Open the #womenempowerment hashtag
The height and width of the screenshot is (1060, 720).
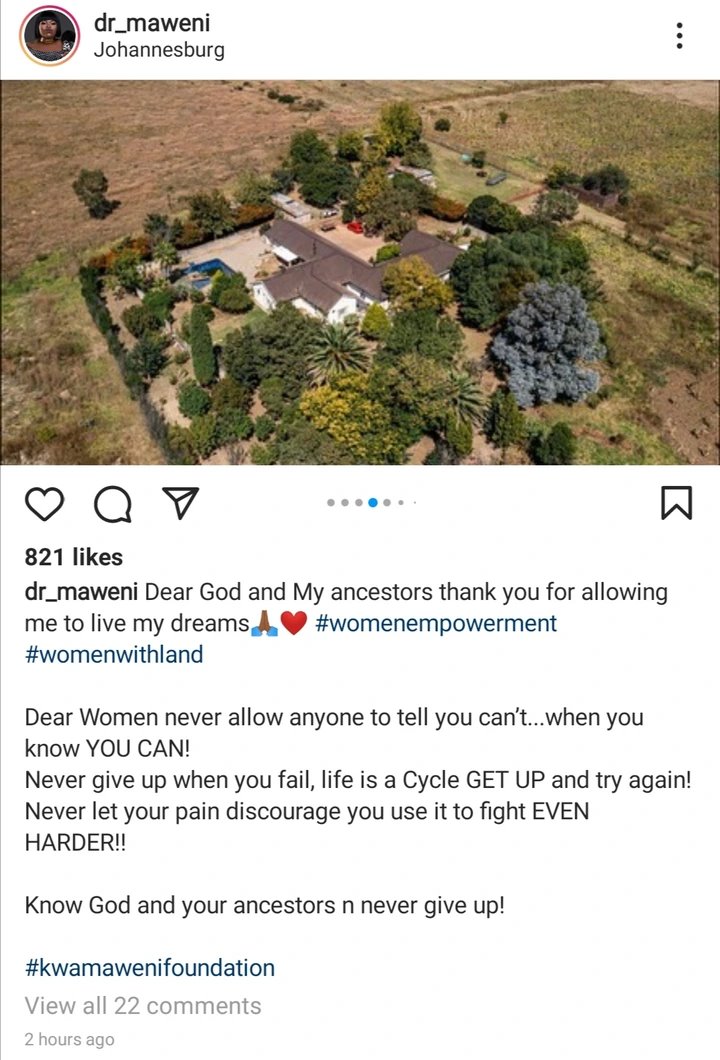436,623
